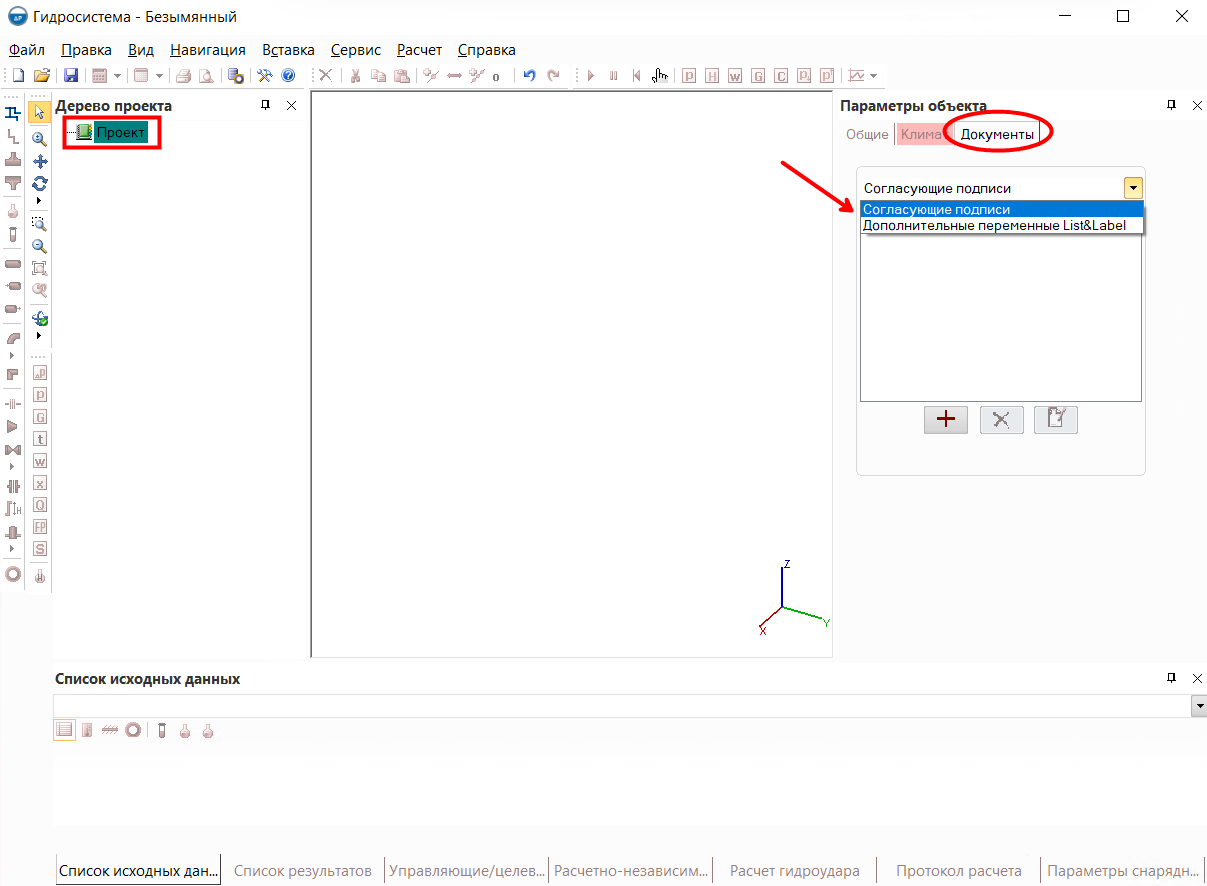
Task: Activate the Pan move tool with four arrows
Action: coord(40,161)
